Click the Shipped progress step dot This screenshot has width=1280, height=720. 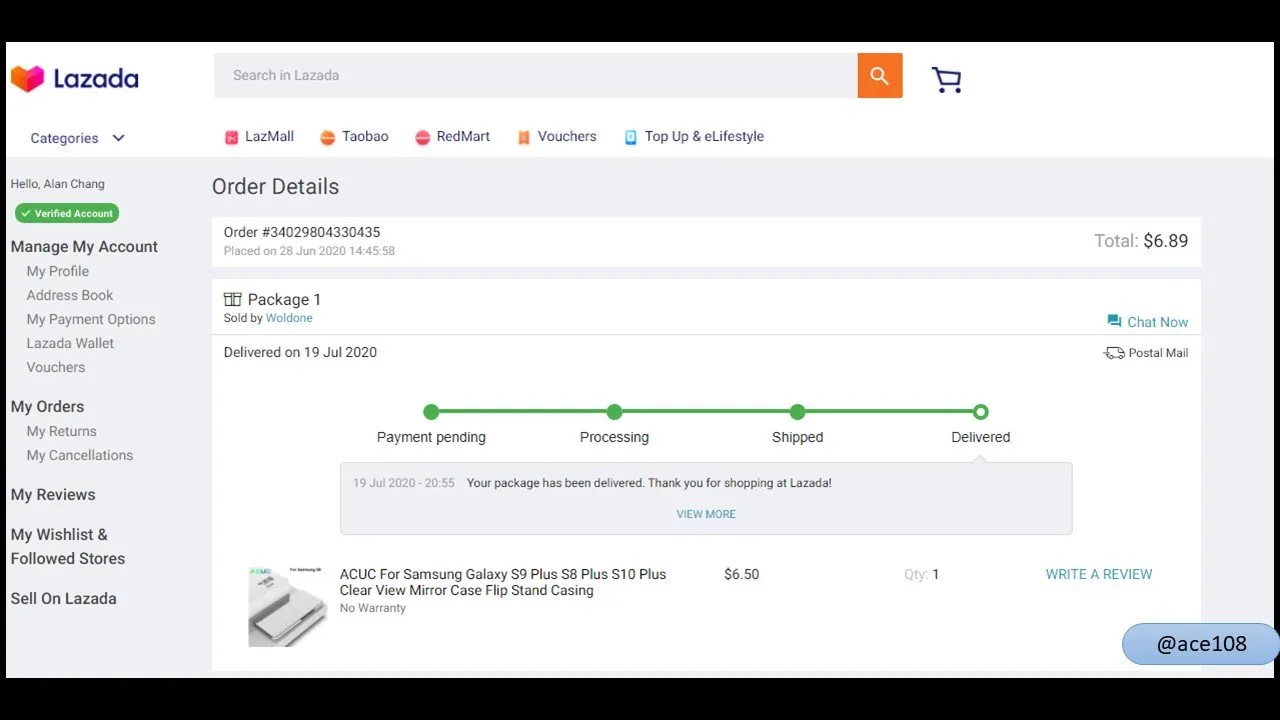click(797, 412)
